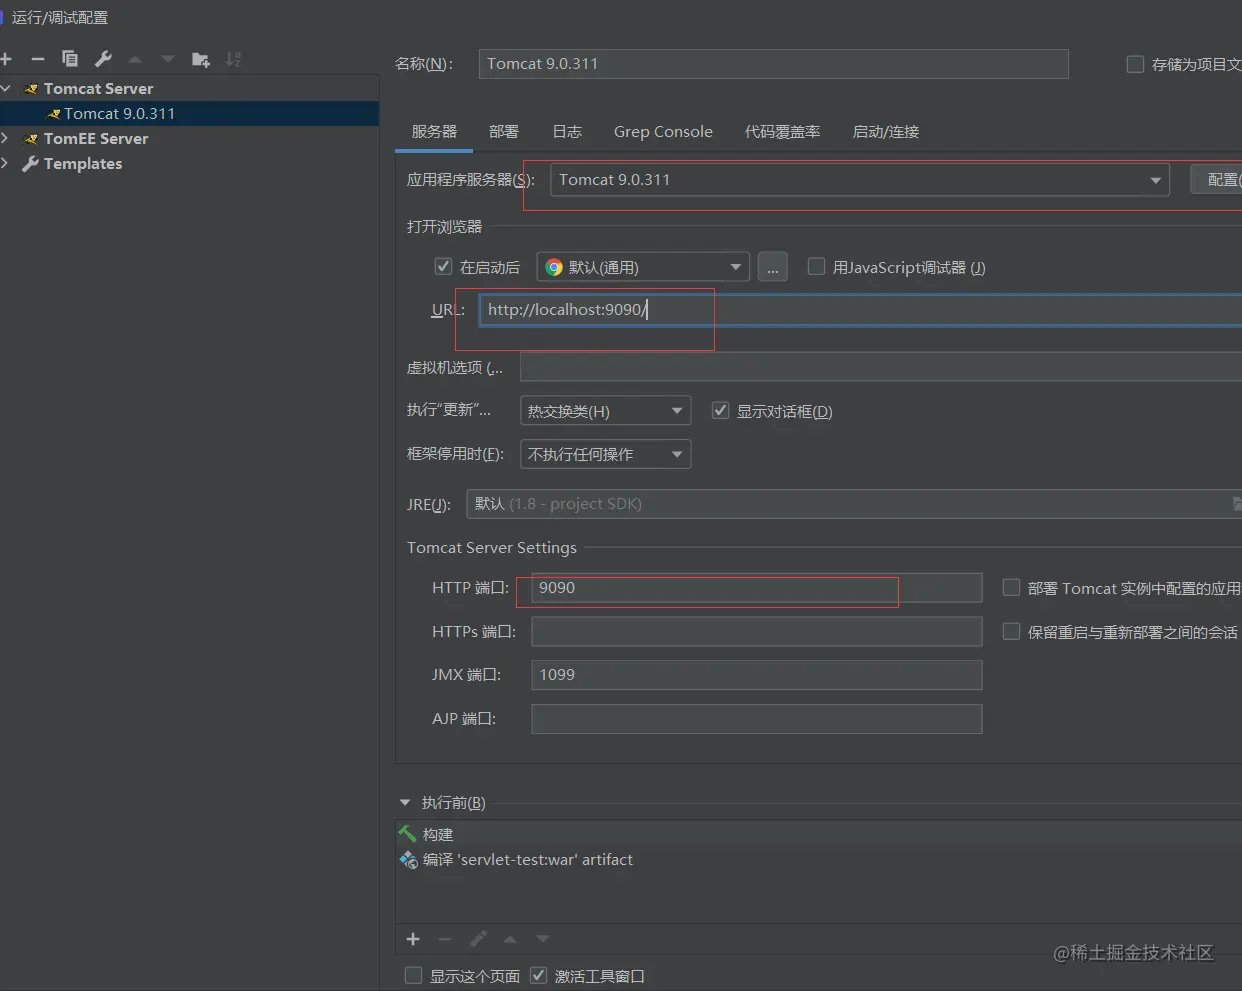Enable the JavaScript debugger checkbox
Image resolution: width=1242 pixels, height=991 pixels.
click(816, 266)
